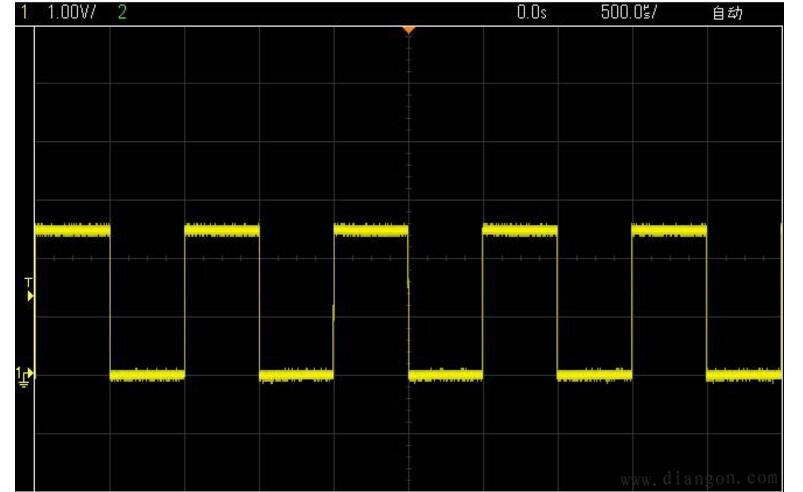
Task: Click the fifth high pulse of waveform
Action: click(x=669, y=229)
